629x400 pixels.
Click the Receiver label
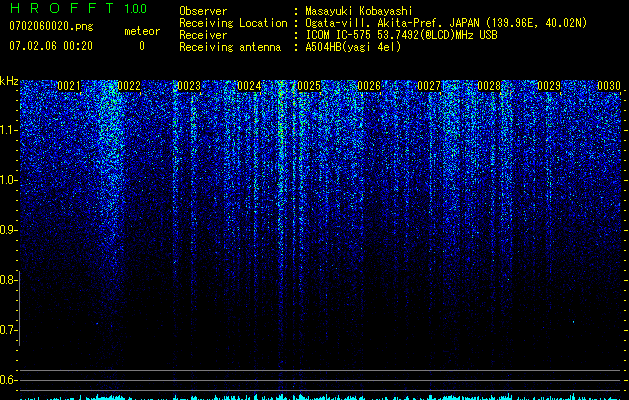pyautogui.click(x=203, y=35)
